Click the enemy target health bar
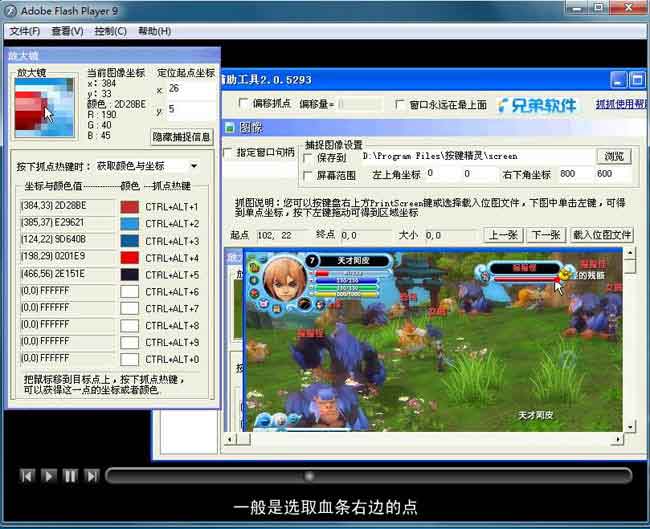Viewport: 650px width, 529px height. 526,280
